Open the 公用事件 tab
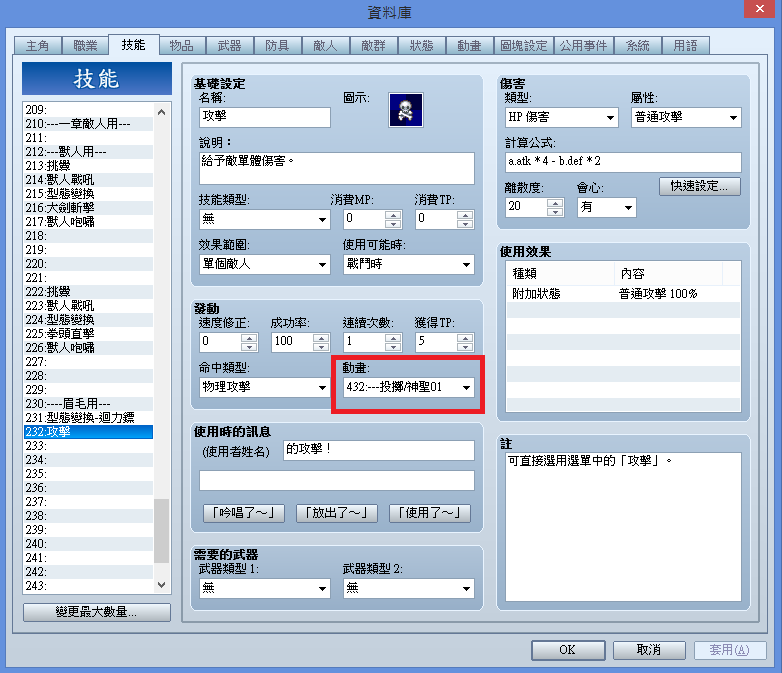782x673 pixels. [x=583, y=46]
